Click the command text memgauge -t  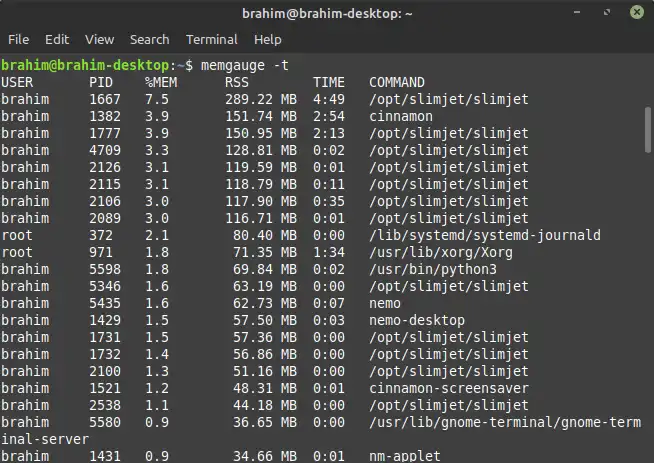244,65
